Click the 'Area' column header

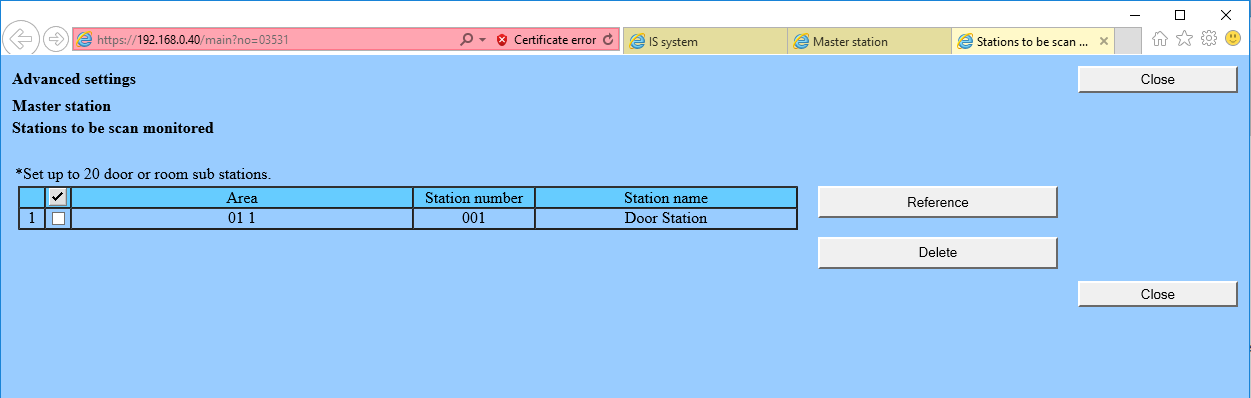click(x=242, y=198)
